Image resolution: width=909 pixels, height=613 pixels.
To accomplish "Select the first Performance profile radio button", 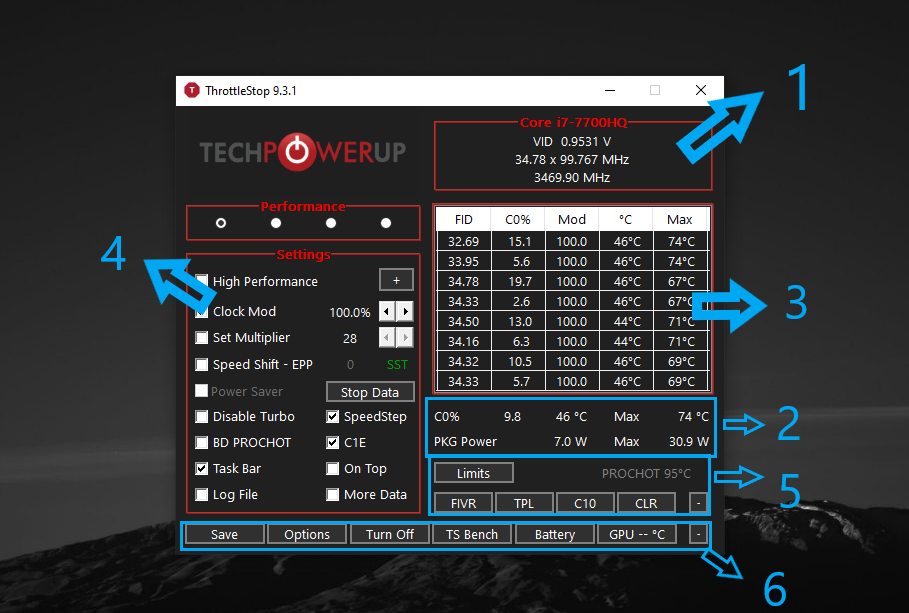I will (x=221, y=223).
